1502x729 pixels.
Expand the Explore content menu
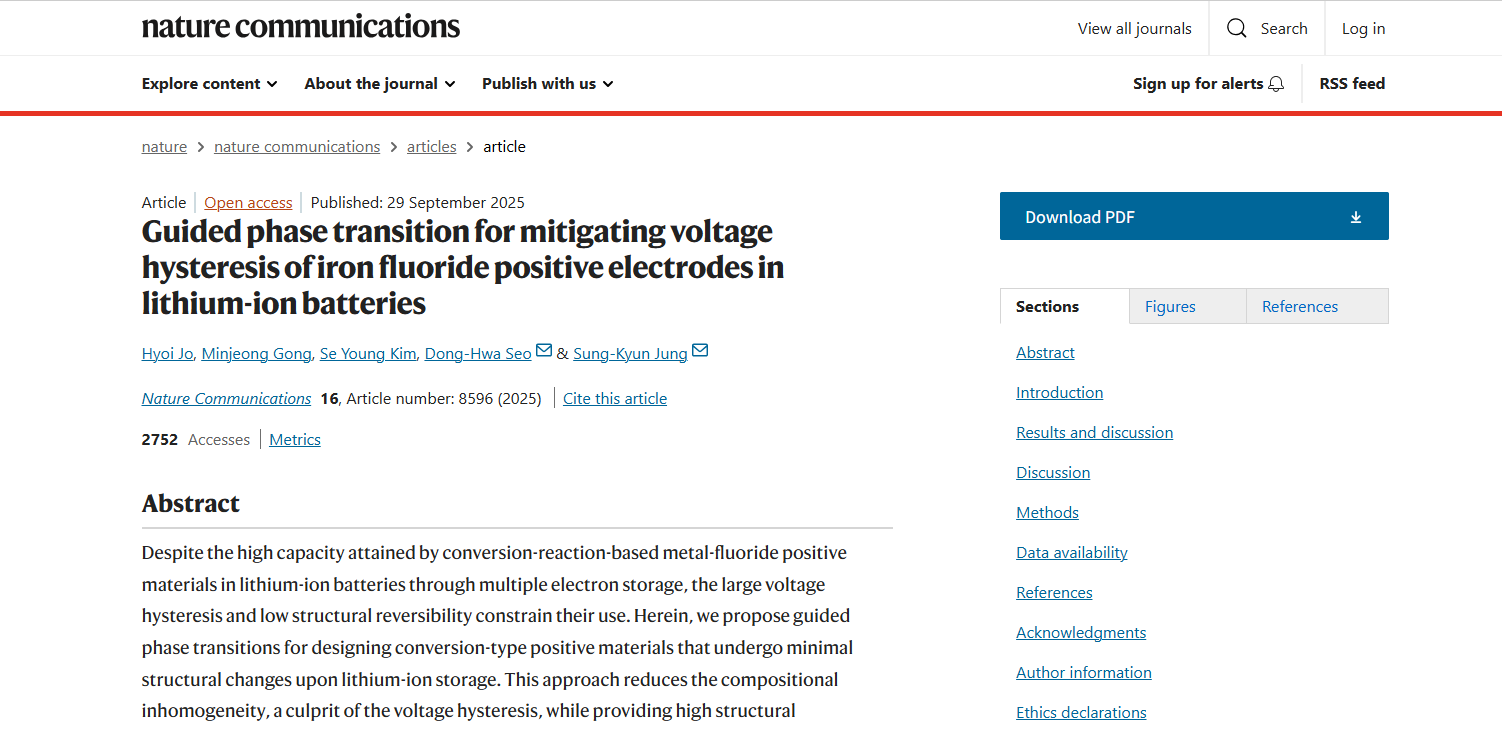click(210, 84)
